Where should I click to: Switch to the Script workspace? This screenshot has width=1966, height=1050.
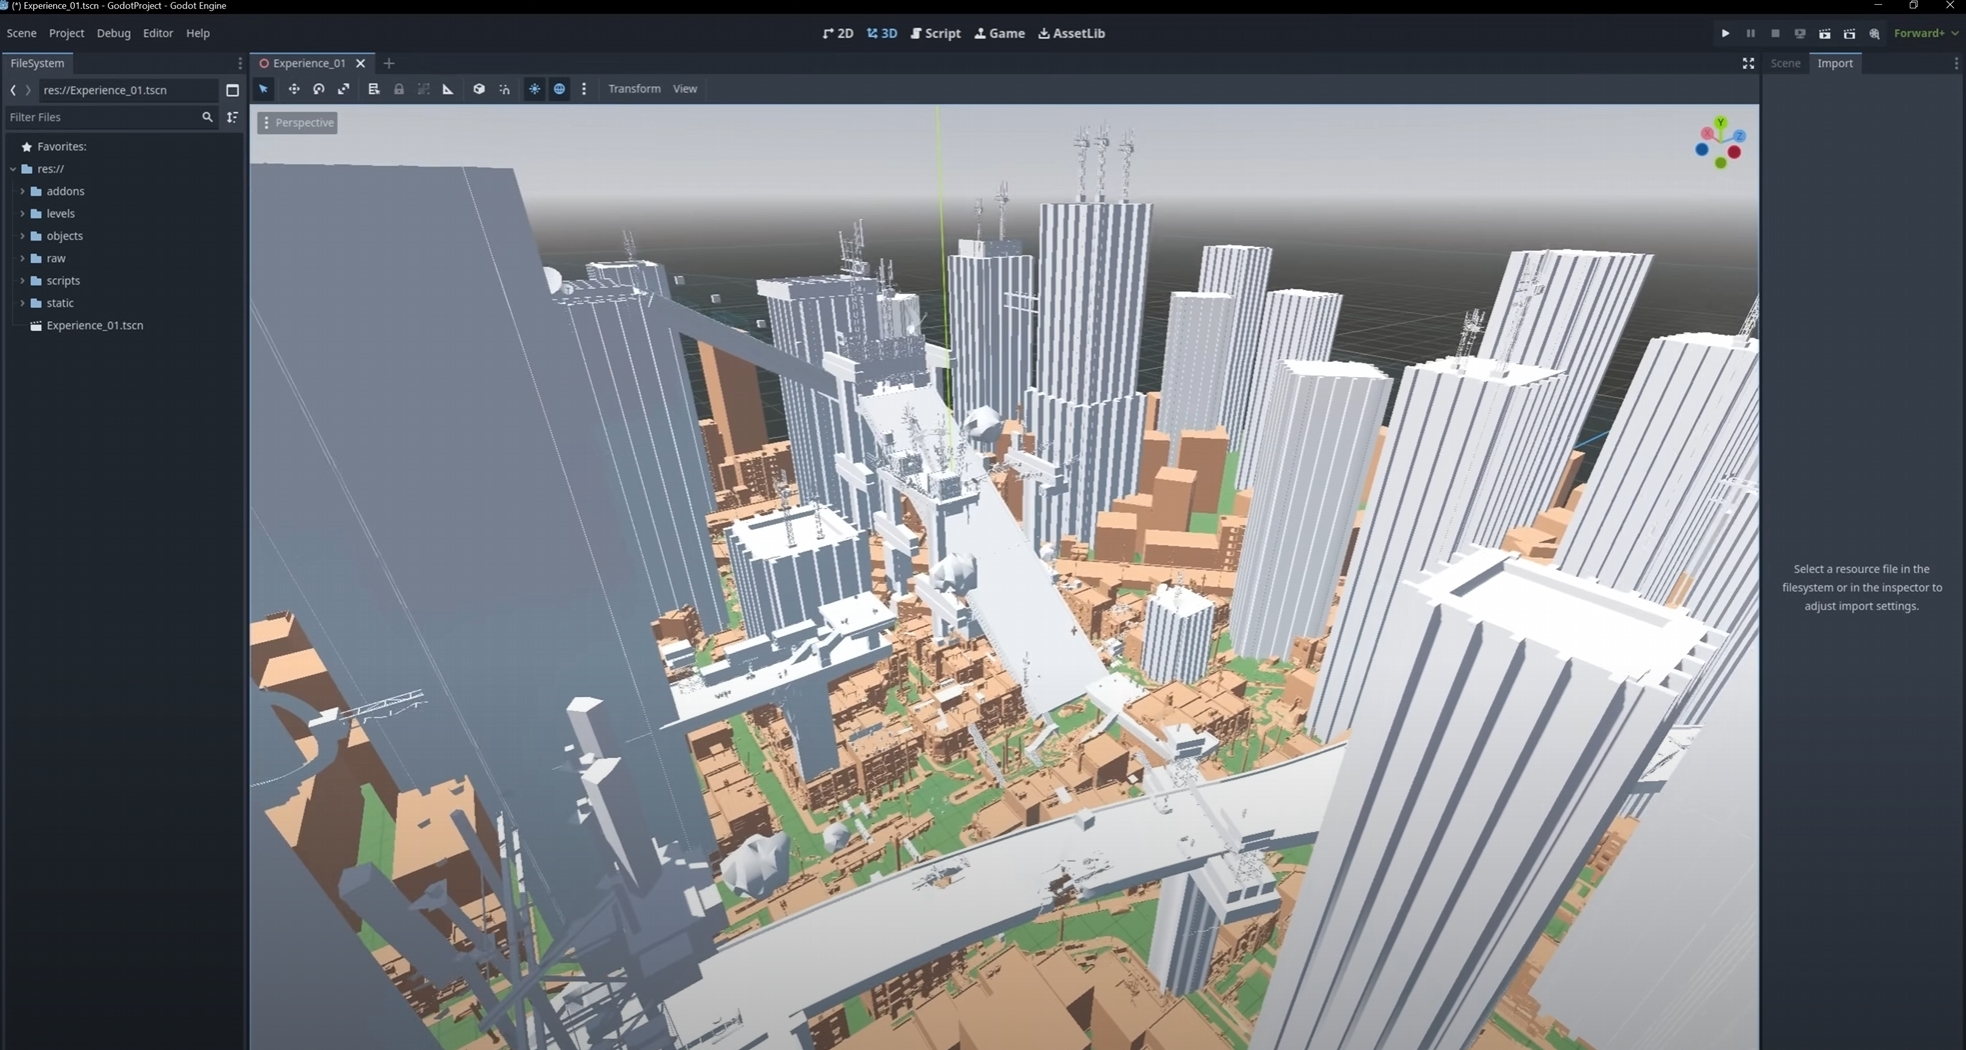click(x=936, y=33)
